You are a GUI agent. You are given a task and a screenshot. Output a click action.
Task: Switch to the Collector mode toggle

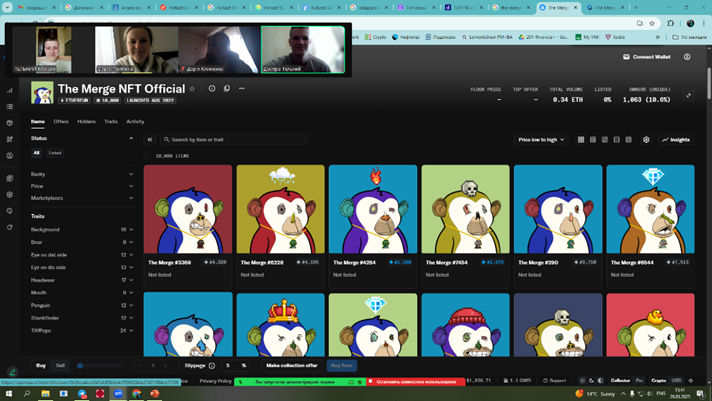(620, 381)
